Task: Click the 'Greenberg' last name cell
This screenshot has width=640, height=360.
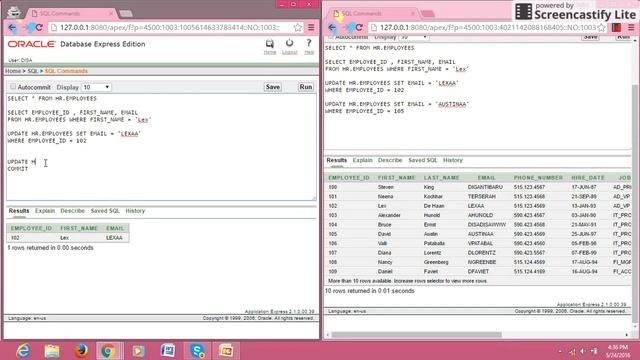Action: (x=436, y=262)
